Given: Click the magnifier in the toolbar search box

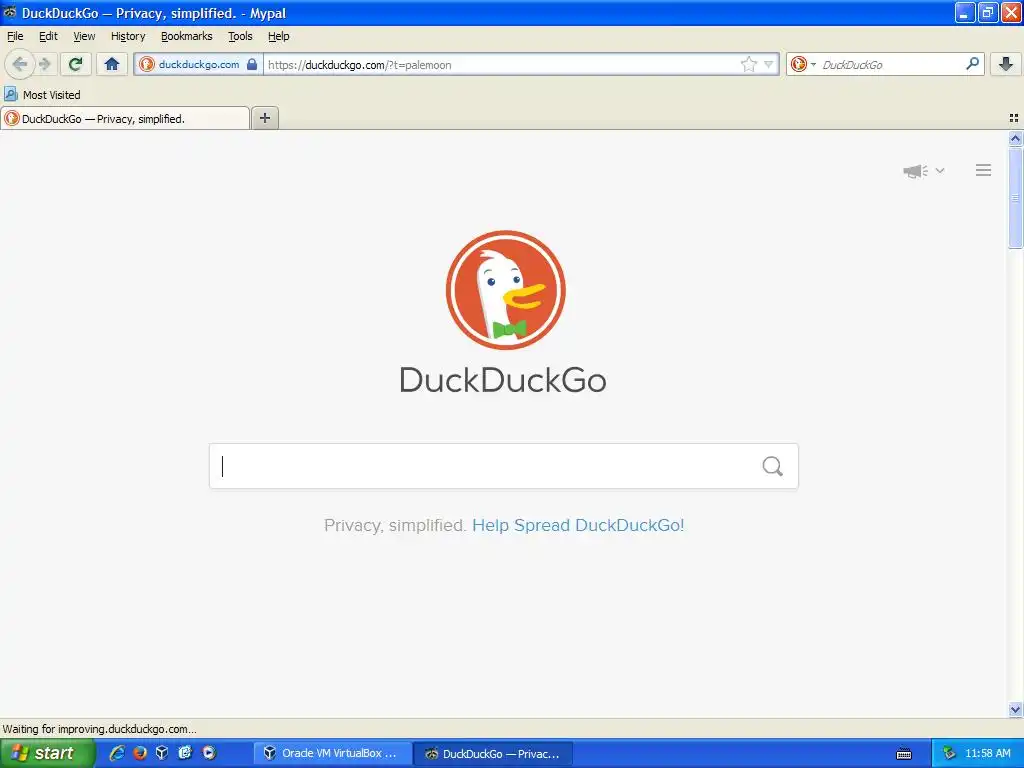Looking at the screenshot, I should click(x=972, y=64).
